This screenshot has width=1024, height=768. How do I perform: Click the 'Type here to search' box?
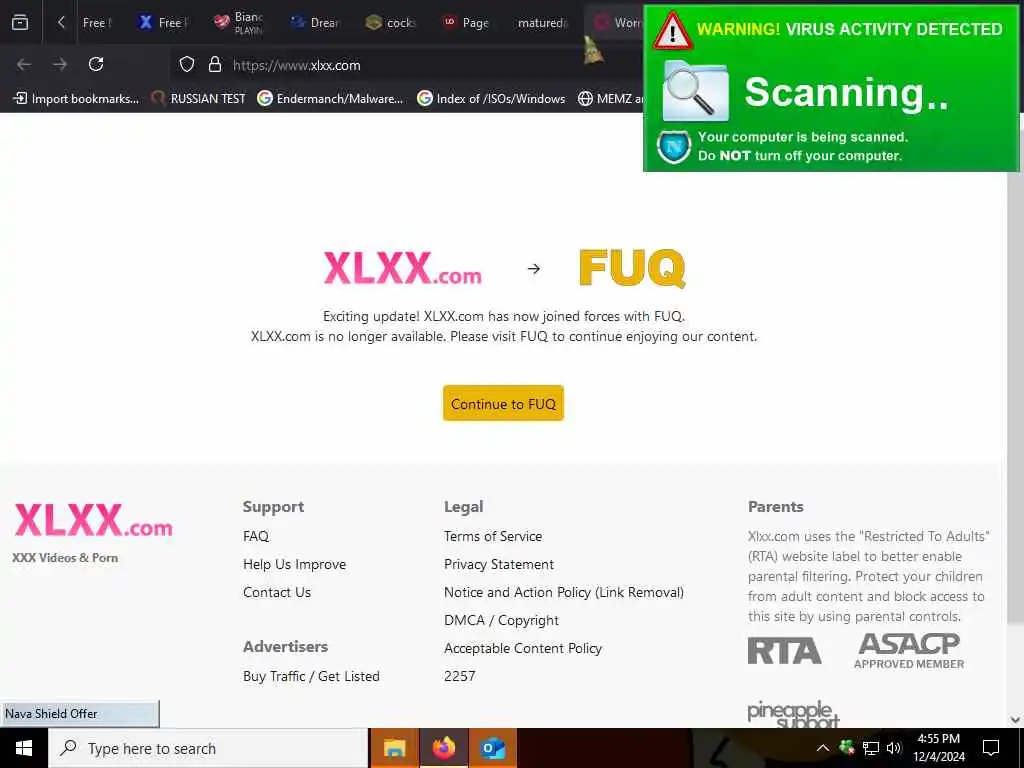pyautogui.click(x=208, y=748)
